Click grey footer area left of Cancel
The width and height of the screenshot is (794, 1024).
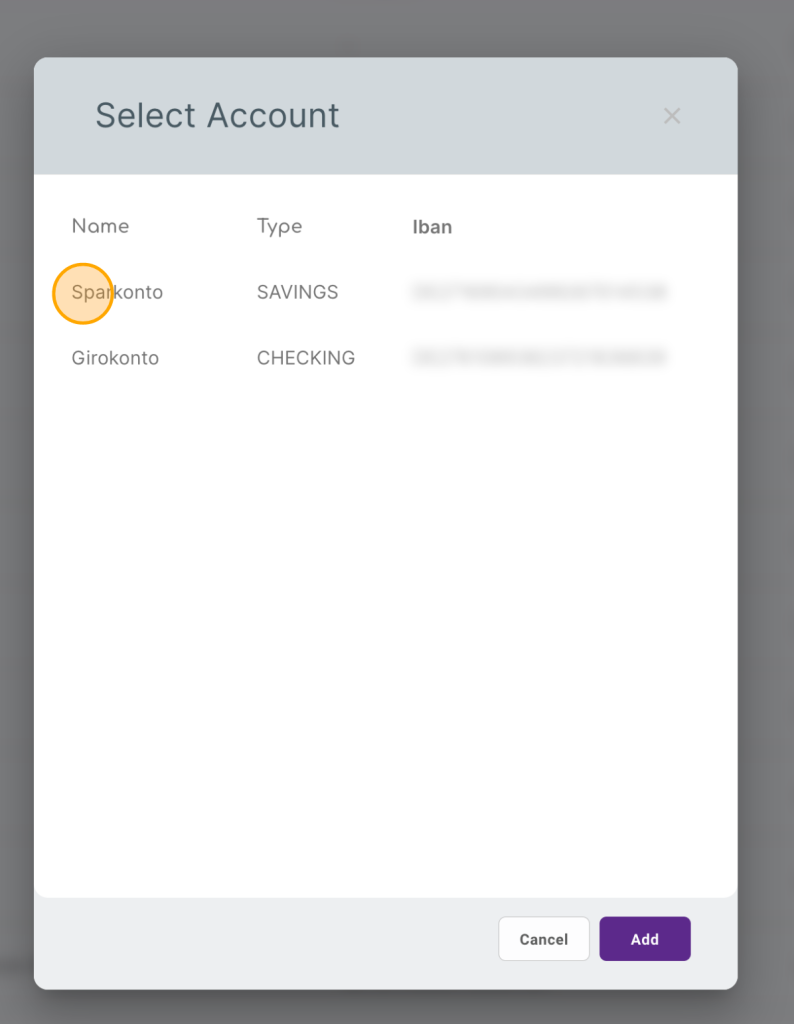[x=260, y=940]
